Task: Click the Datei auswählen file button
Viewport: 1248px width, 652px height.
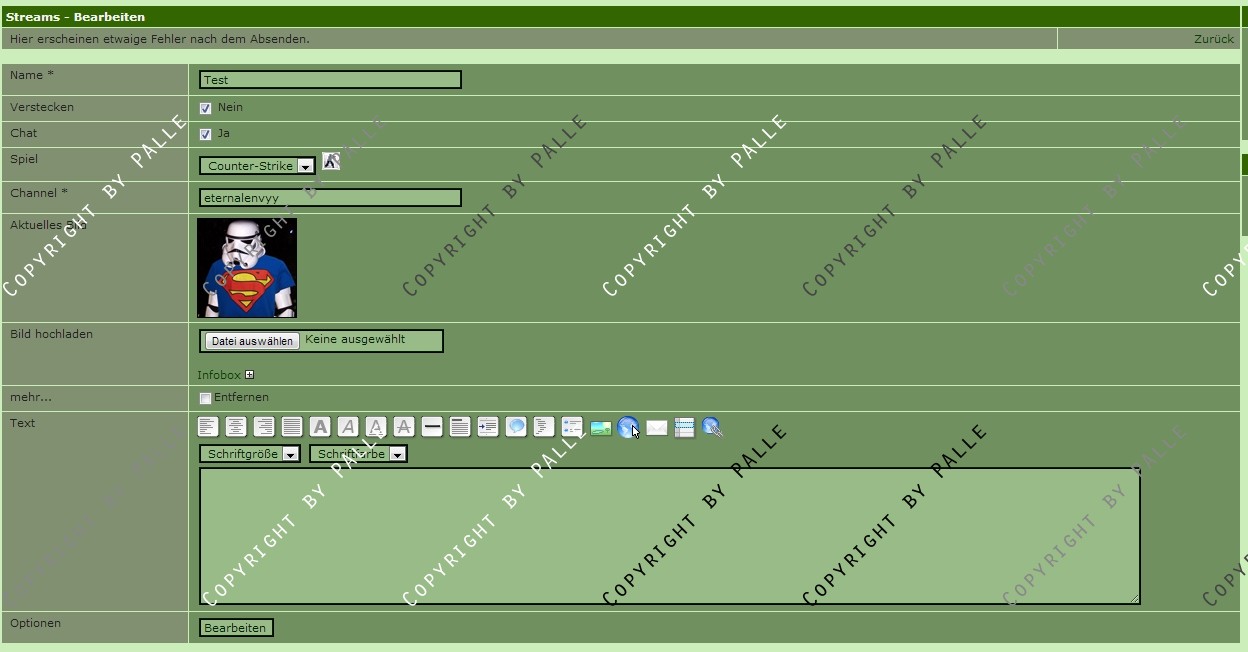Action: tap(252, 341)
